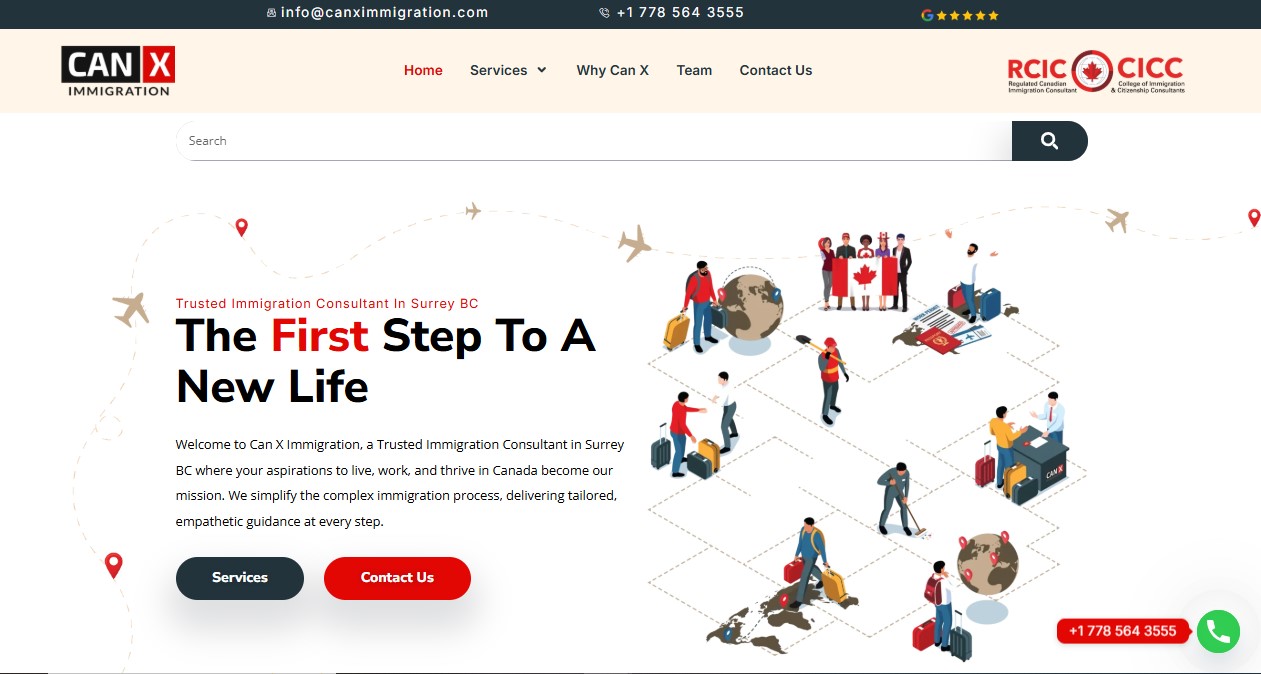Screen dimensions: 1261x674
Task: Click the magnifying glass search button
Action: [x=1049, y=141]
